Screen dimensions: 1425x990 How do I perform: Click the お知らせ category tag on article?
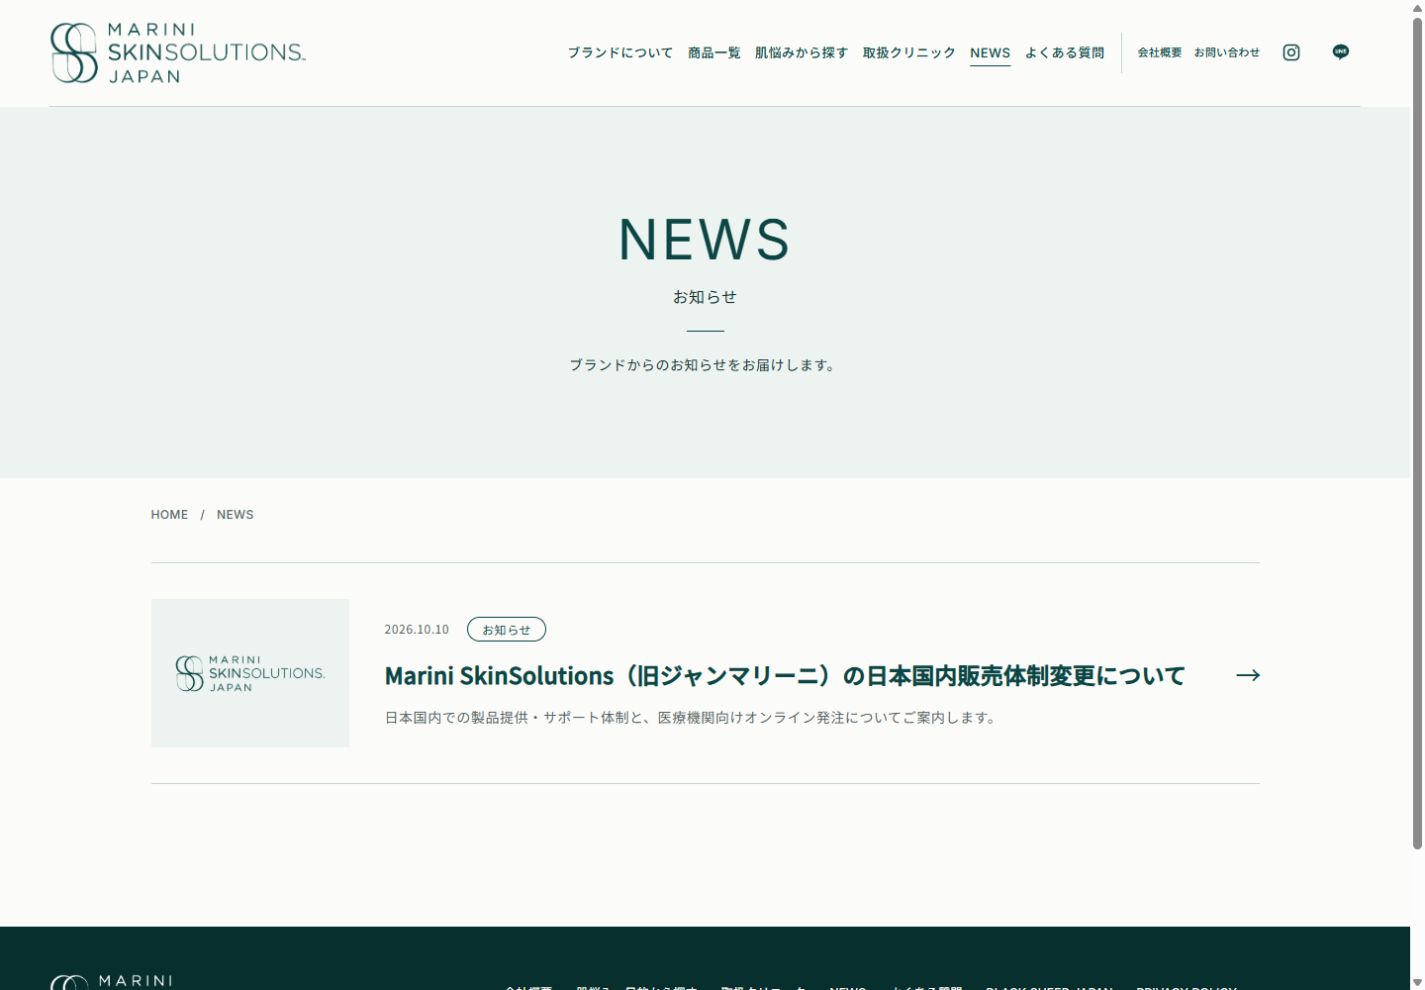coord(506,629)
